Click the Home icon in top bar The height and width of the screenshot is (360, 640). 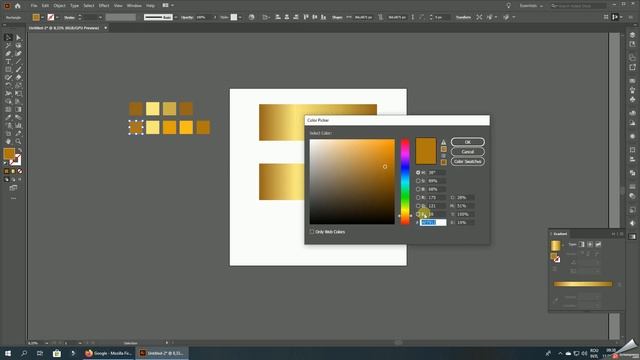pos(18,6)
